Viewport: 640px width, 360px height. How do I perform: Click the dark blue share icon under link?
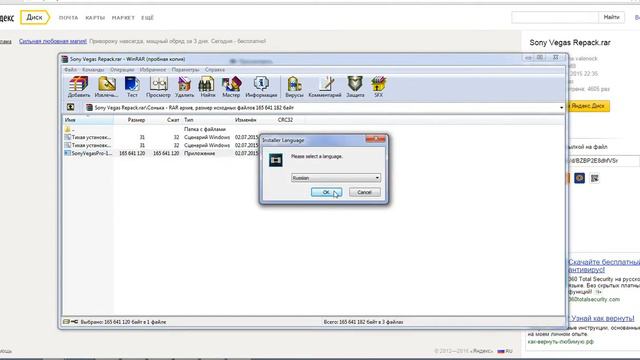pyautogui.click(x=579, y=178)
